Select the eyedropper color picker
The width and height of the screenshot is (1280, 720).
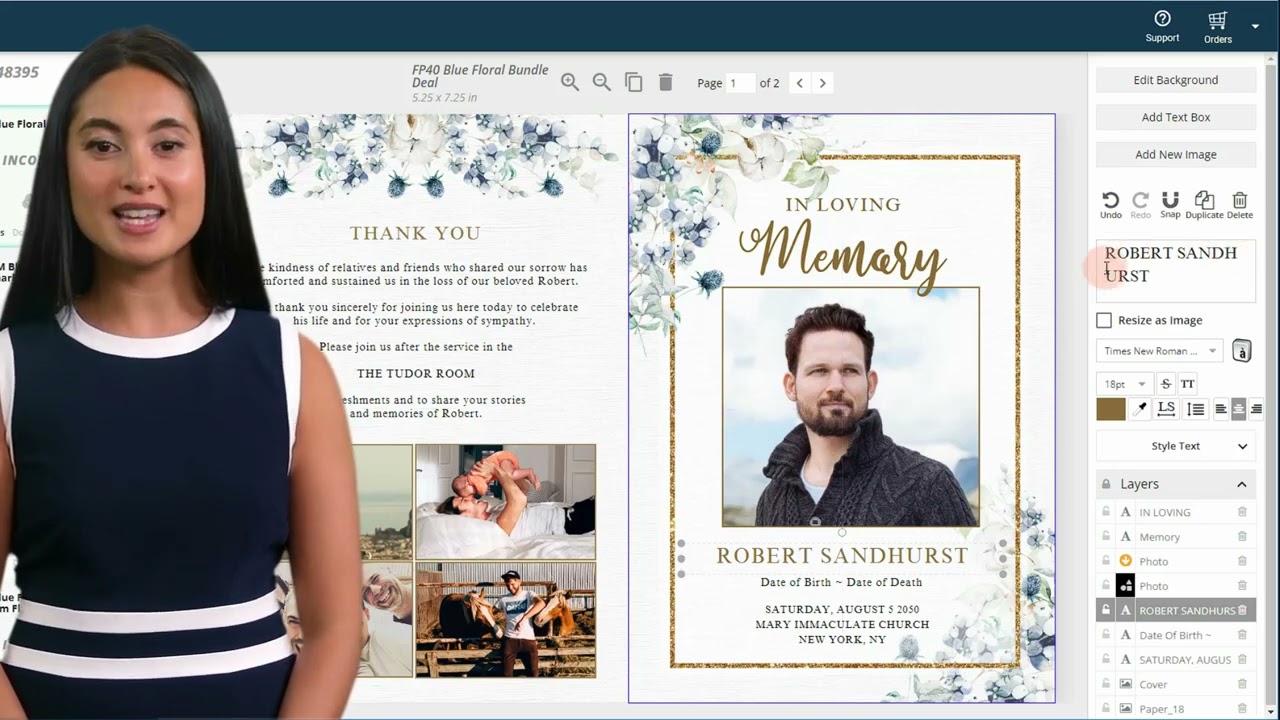coord(1140,409)
